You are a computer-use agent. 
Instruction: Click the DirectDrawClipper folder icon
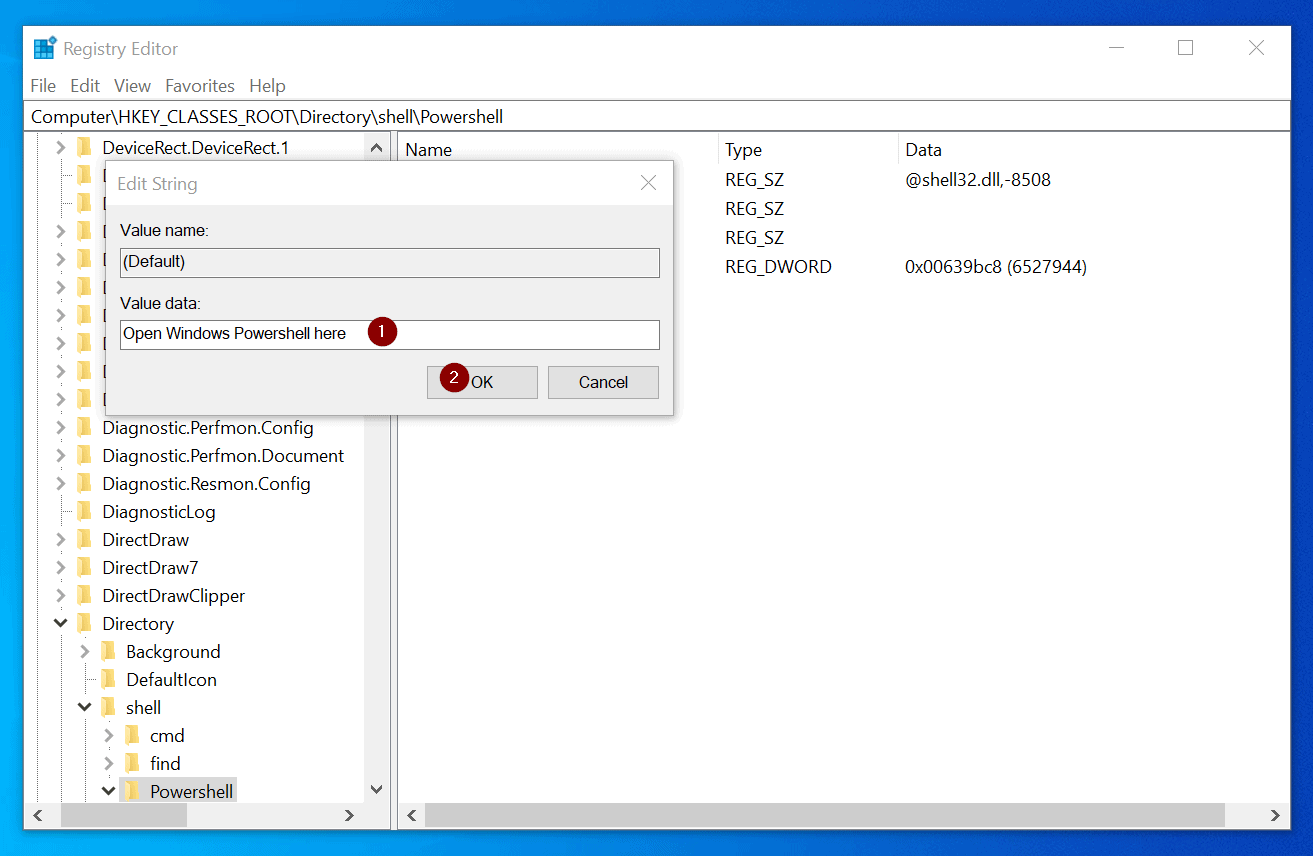click(85, 596)
